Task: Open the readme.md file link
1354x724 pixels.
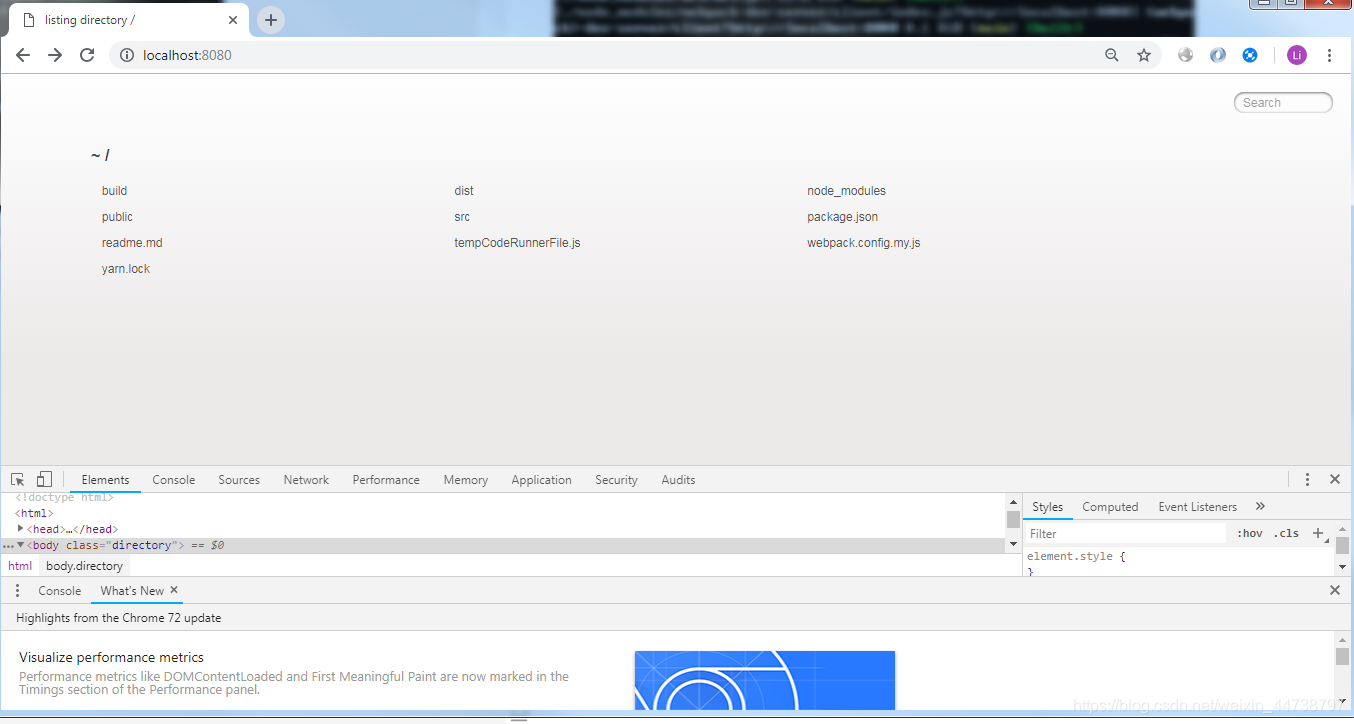Action: (132, 243)
